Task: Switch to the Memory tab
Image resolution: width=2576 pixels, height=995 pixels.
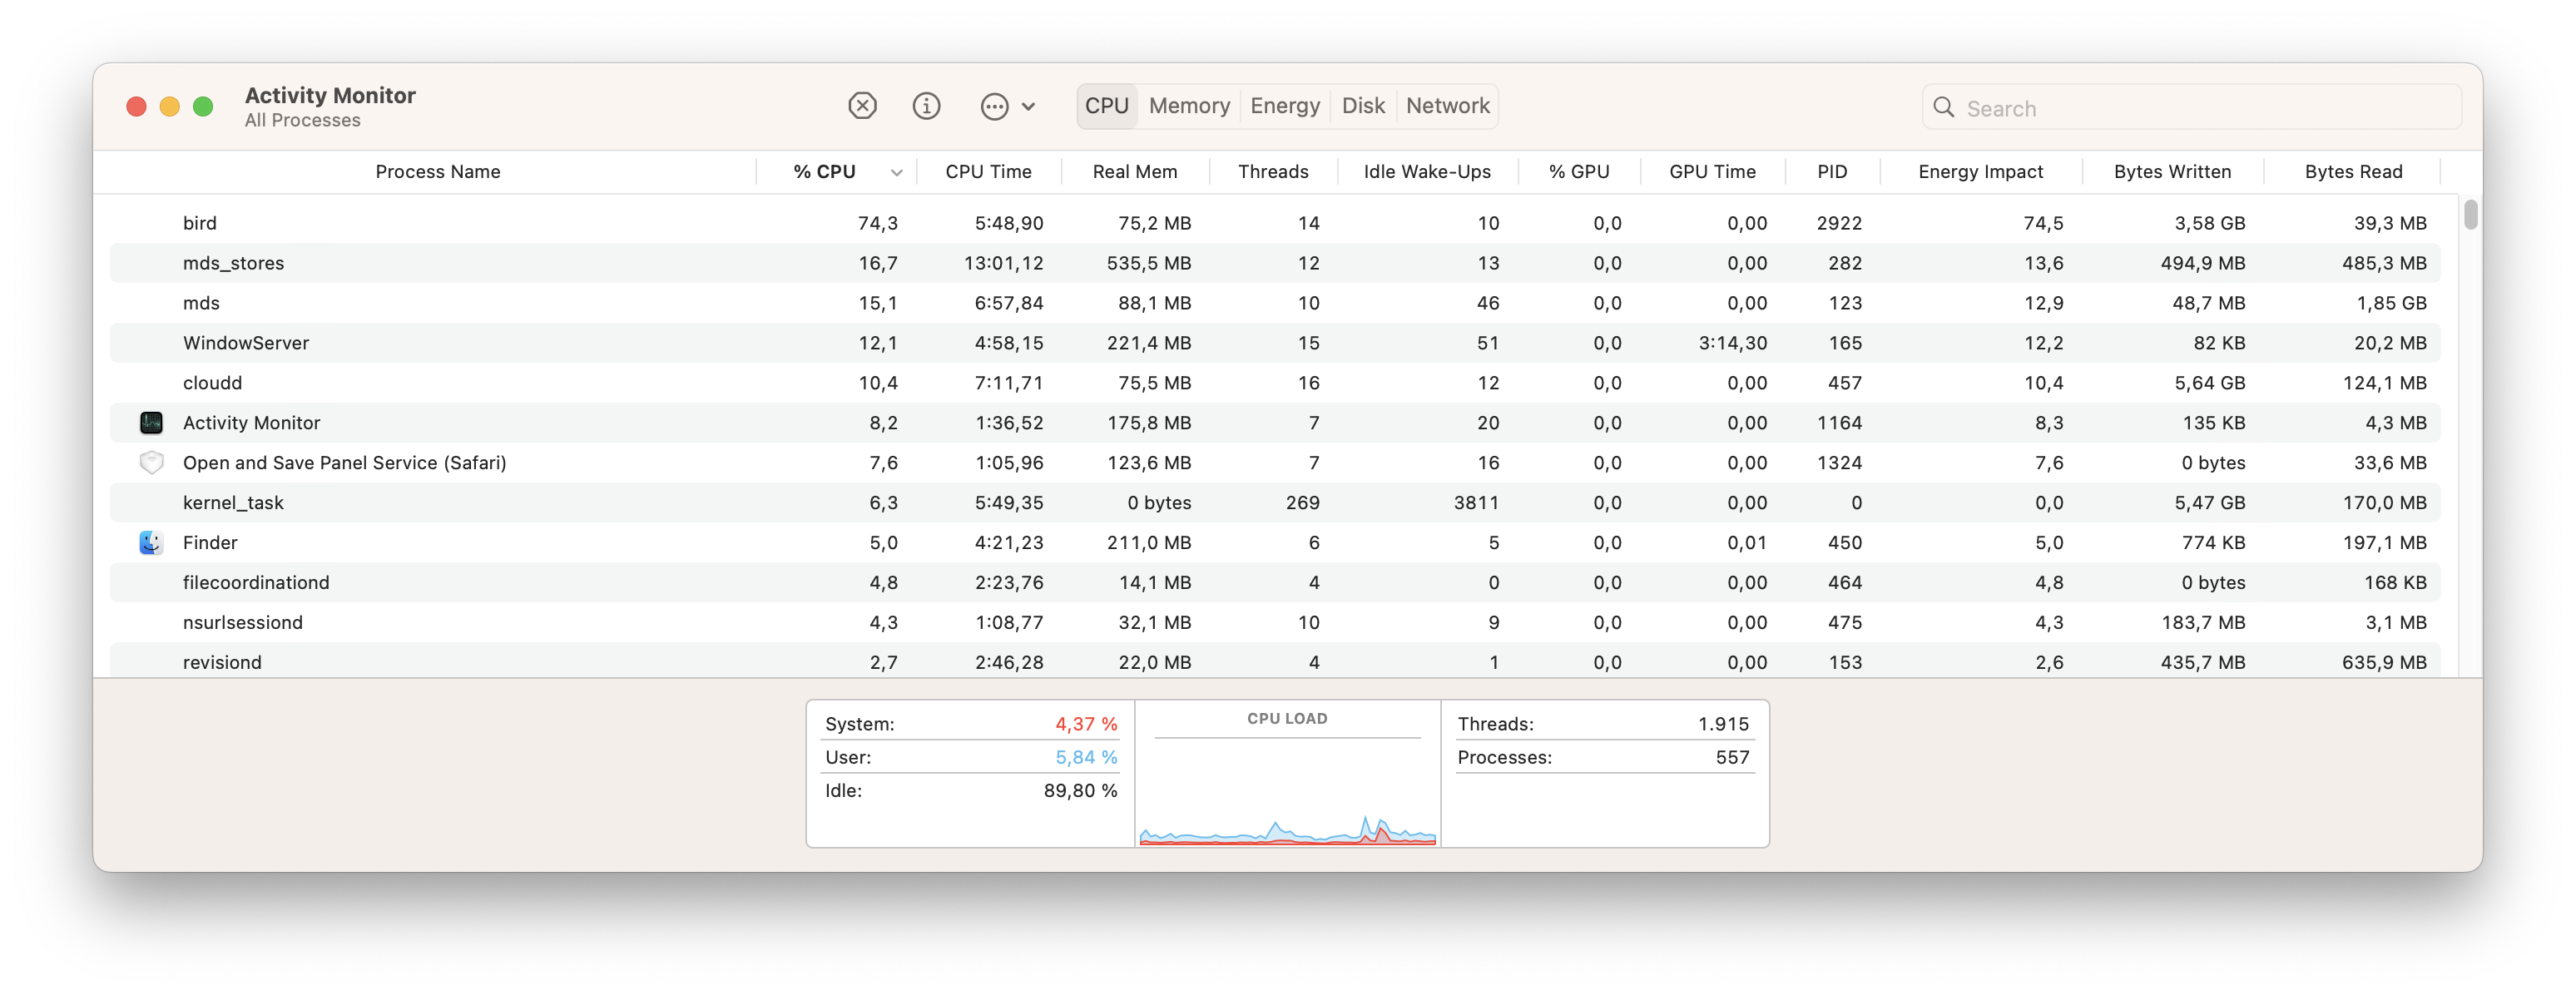Action: (1188, 106)
